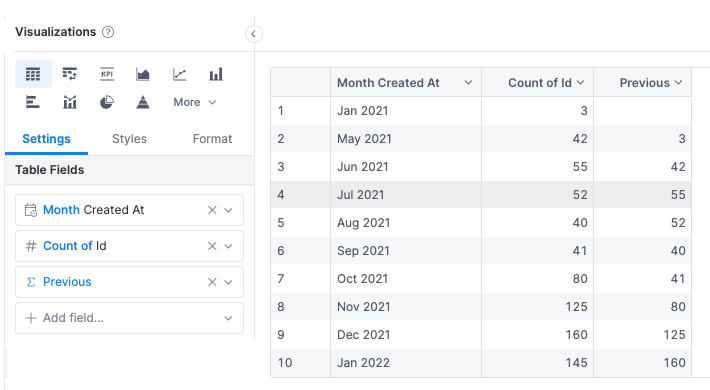Viewport: 710px width, 390px height.
Task: Pick the area chart visualization icon
Action: click(x=143, y=74)
